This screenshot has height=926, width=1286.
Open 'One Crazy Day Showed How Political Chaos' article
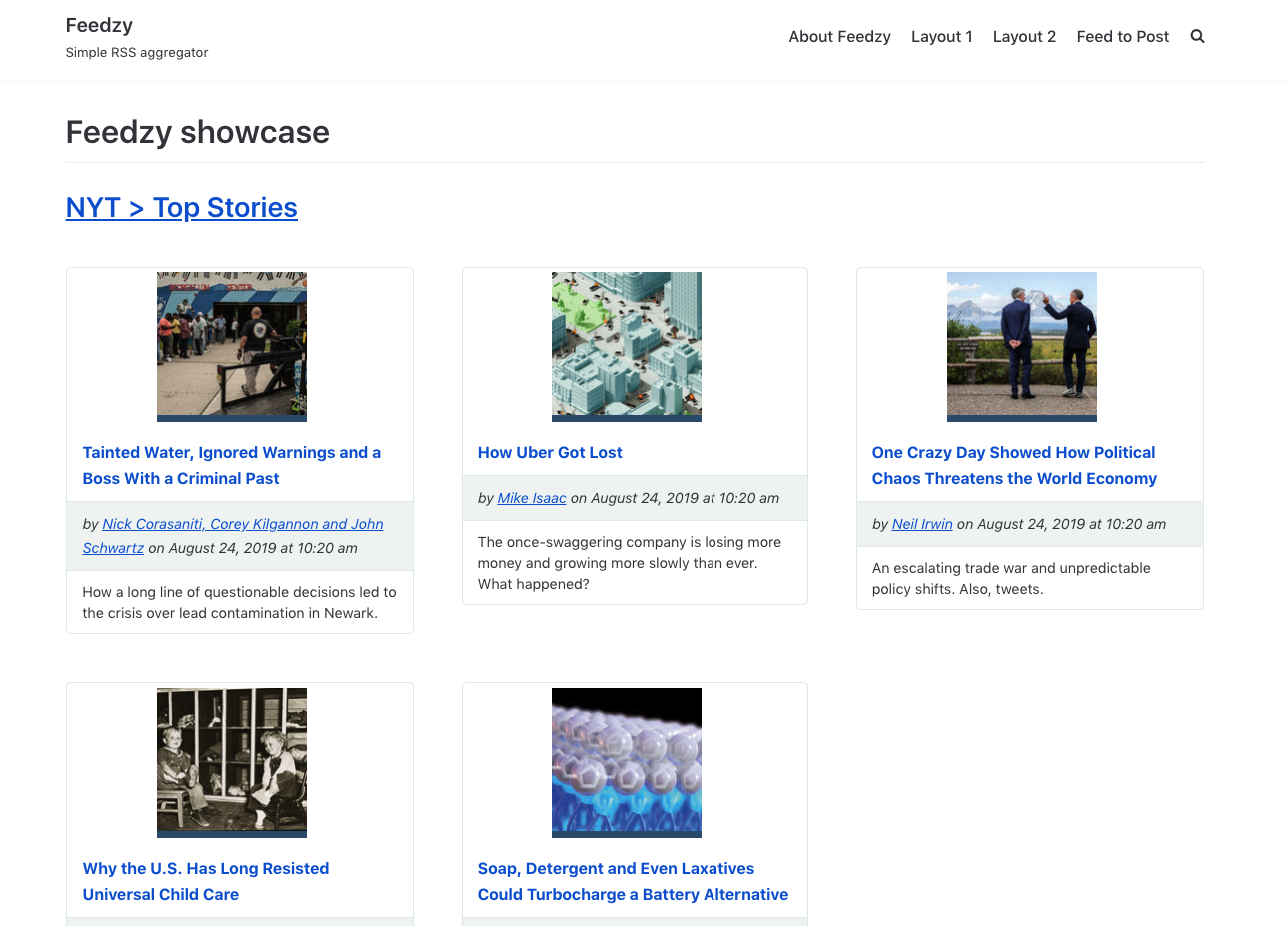click(x=1014, y=465)
